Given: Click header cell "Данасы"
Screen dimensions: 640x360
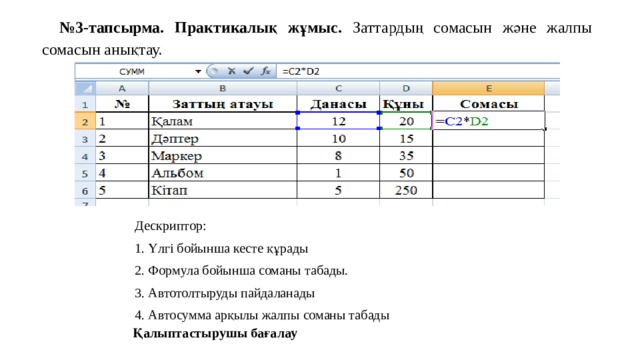Looking at the screenshot, I should click(338, 104).
